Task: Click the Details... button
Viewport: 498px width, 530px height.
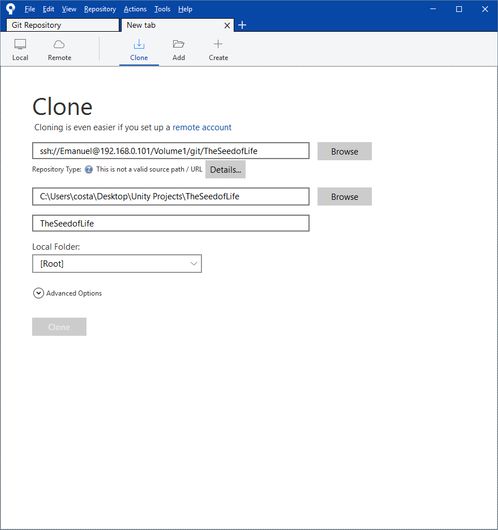Action: (x=226, y=169)
